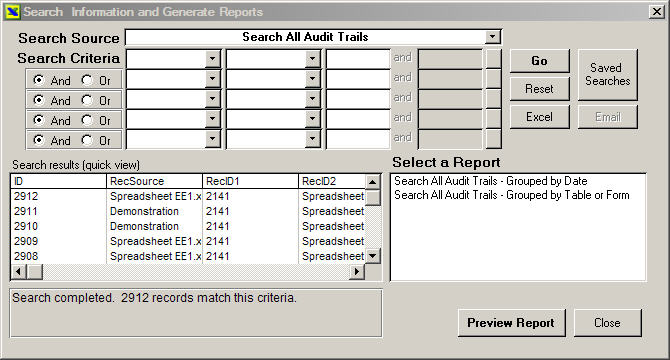Select Or radio in third And/Or row
The height and width of the screenshot is (360, 670).
point(87,120)
